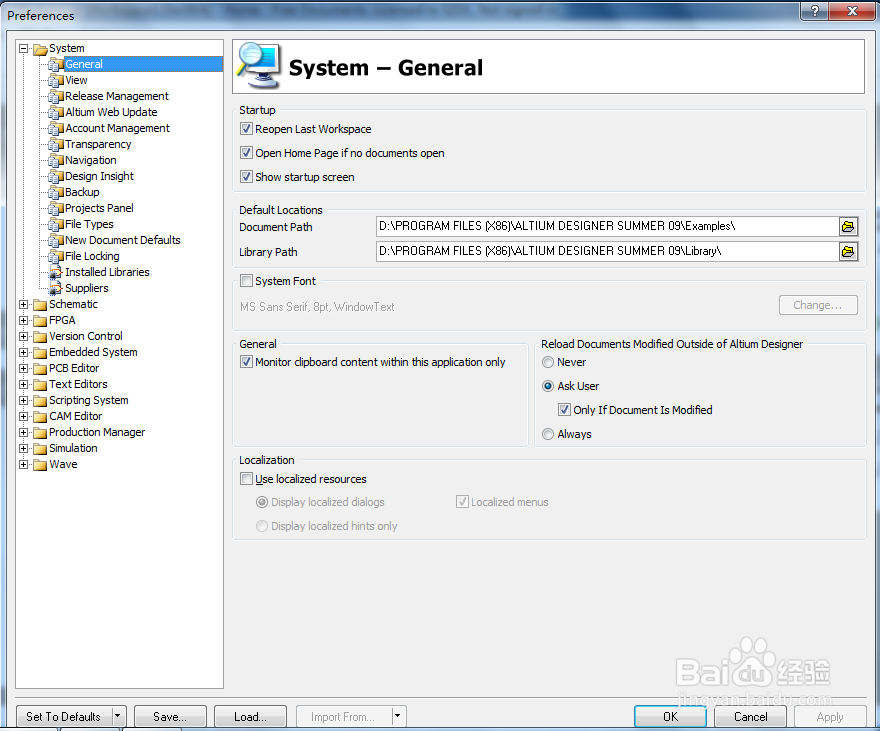This screenshot has width=880, height=731.
Task: Click the Transparency page icon
Action: point(56,145)
